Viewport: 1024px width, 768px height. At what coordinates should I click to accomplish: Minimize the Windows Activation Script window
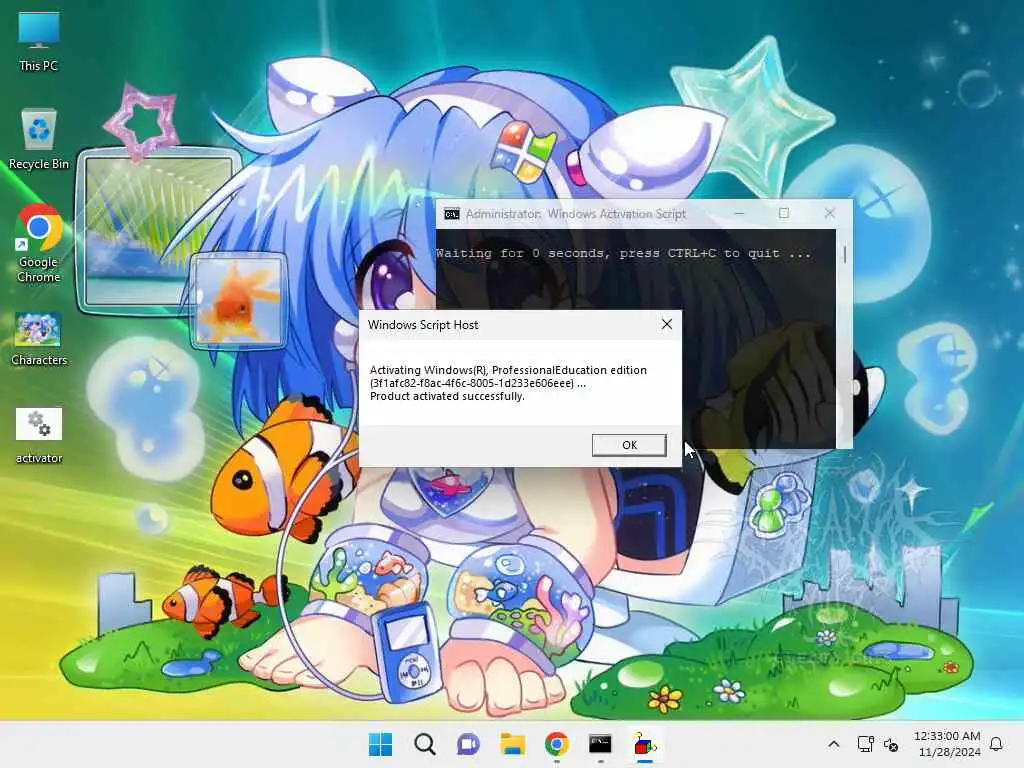click(x=739, y=214)
